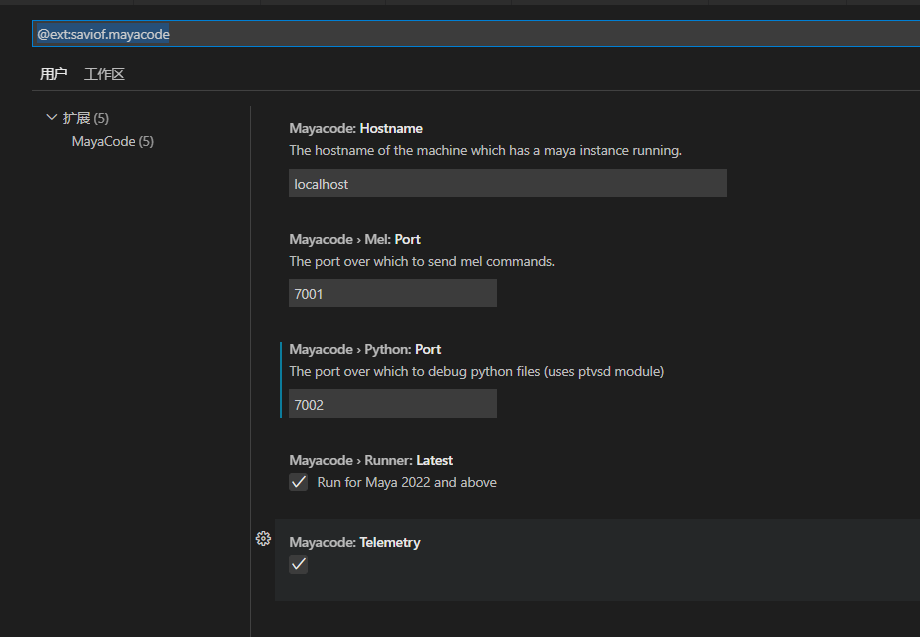This screenshot has width=920, height=637.
Task: Click the Mayacode › Mel: Port setting title
Action: click(x=355, y=239)
